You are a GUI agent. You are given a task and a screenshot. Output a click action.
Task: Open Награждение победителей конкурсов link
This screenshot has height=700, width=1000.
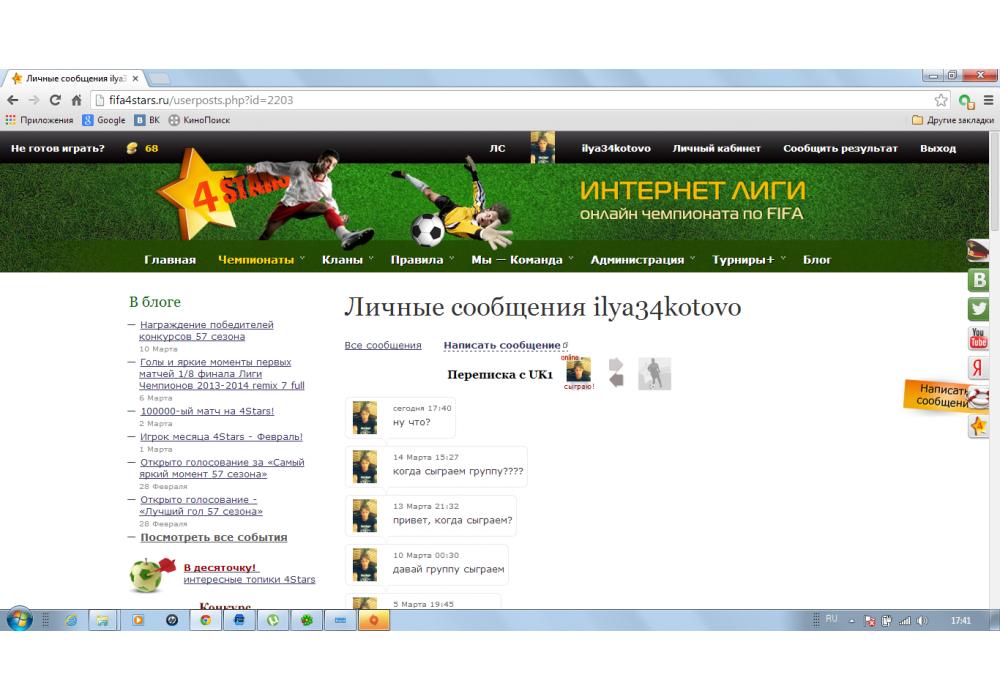coord(206,330)
